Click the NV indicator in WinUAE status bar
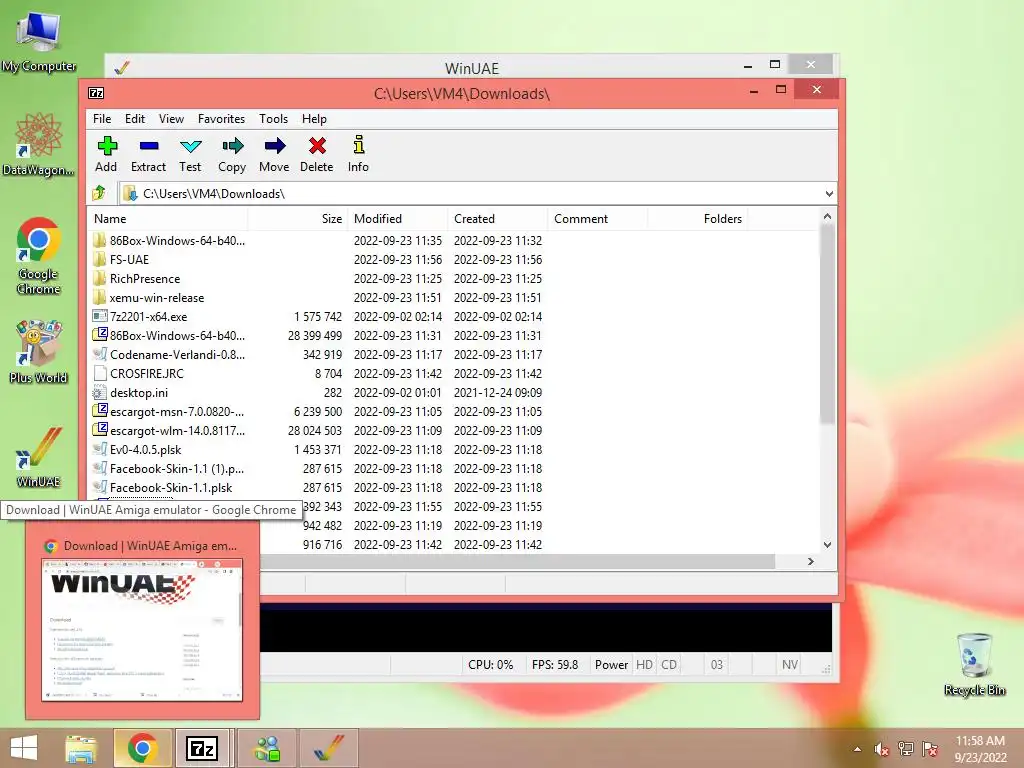Image resolution: width=1024 pixels, height=768 pixels. [790, 665]
